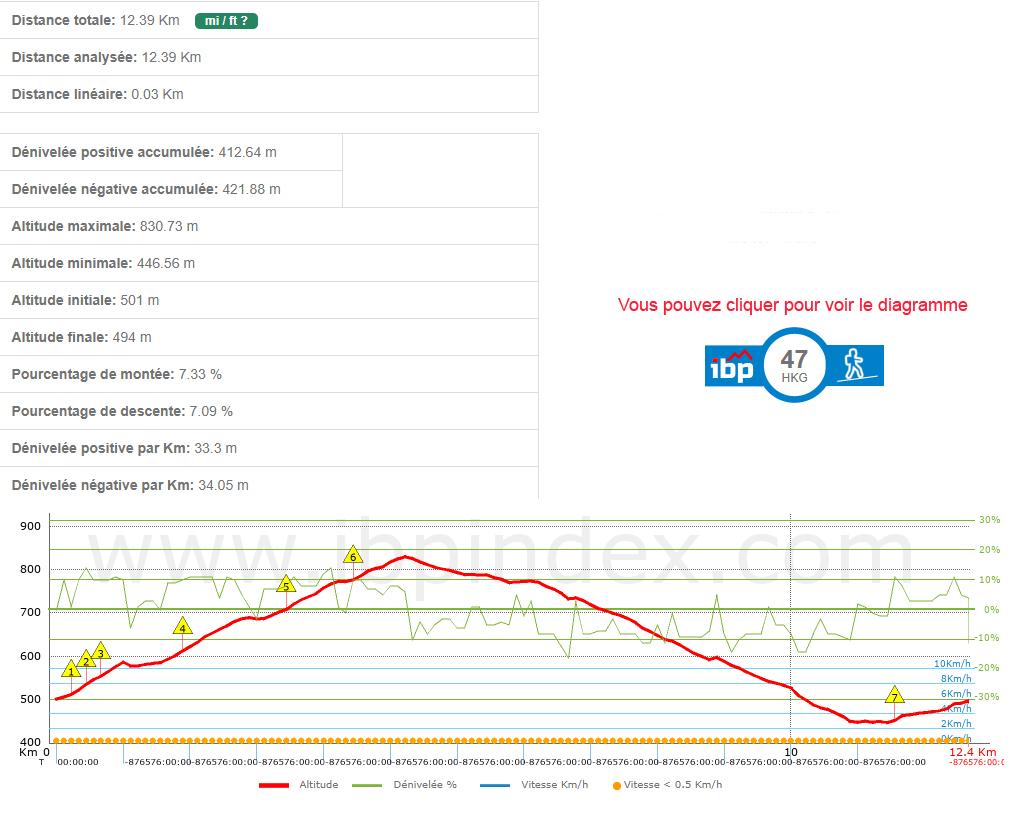Open waypoint 6 near the summit

tap(352, 556)
